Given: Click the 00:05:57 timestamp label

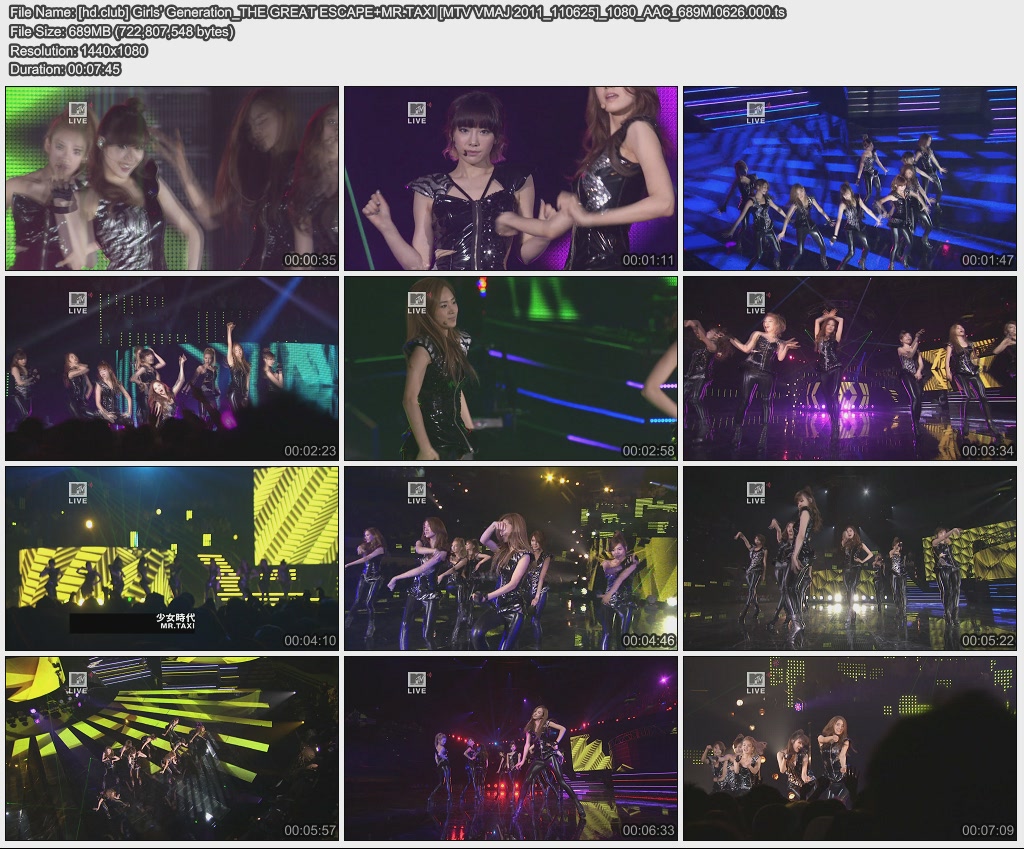Looking at the screenshot, I should click(x=310, y=831).
